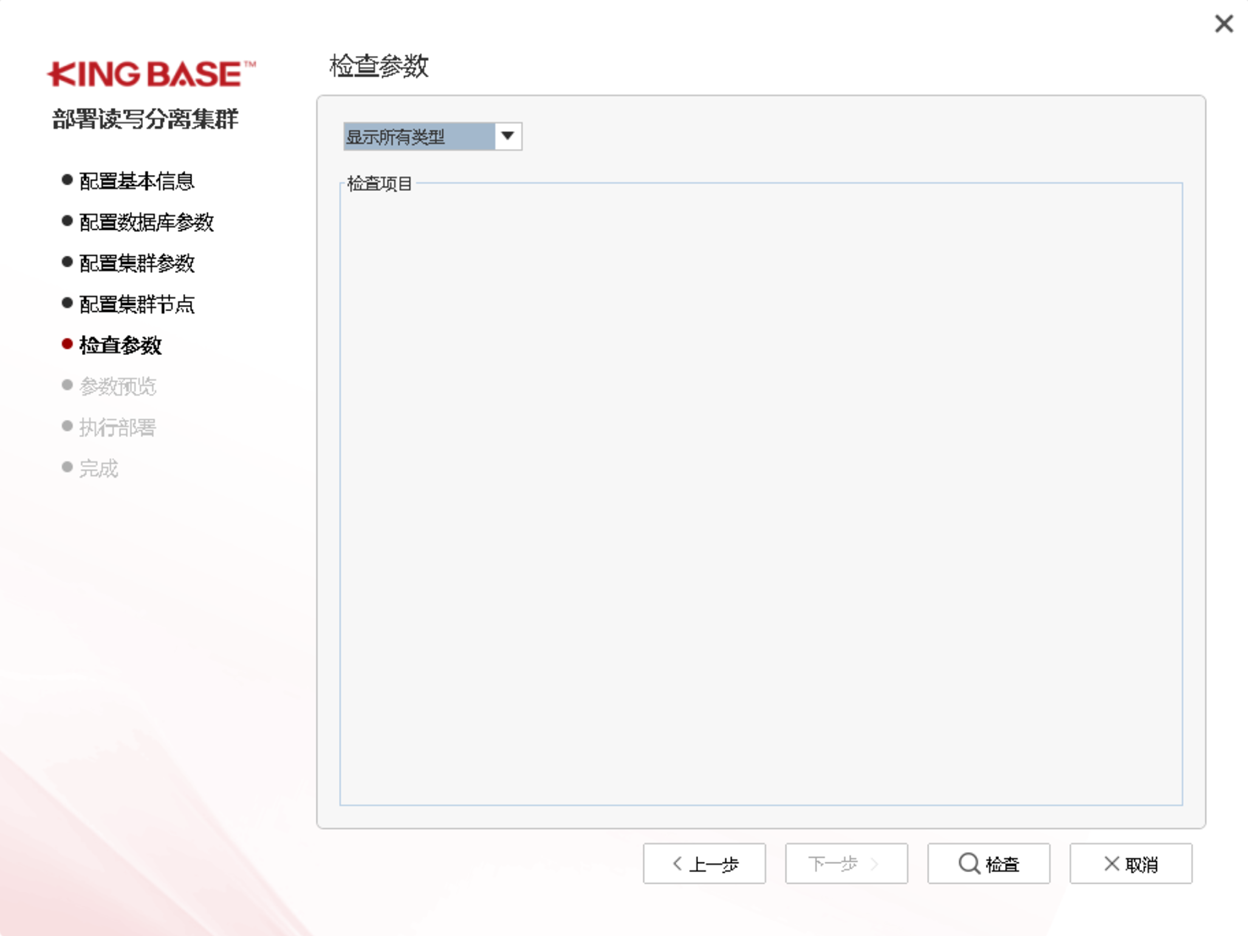Switch to the 配置集群节点 step
This screenshot has width=1248, height=936.
pos(136,304)
